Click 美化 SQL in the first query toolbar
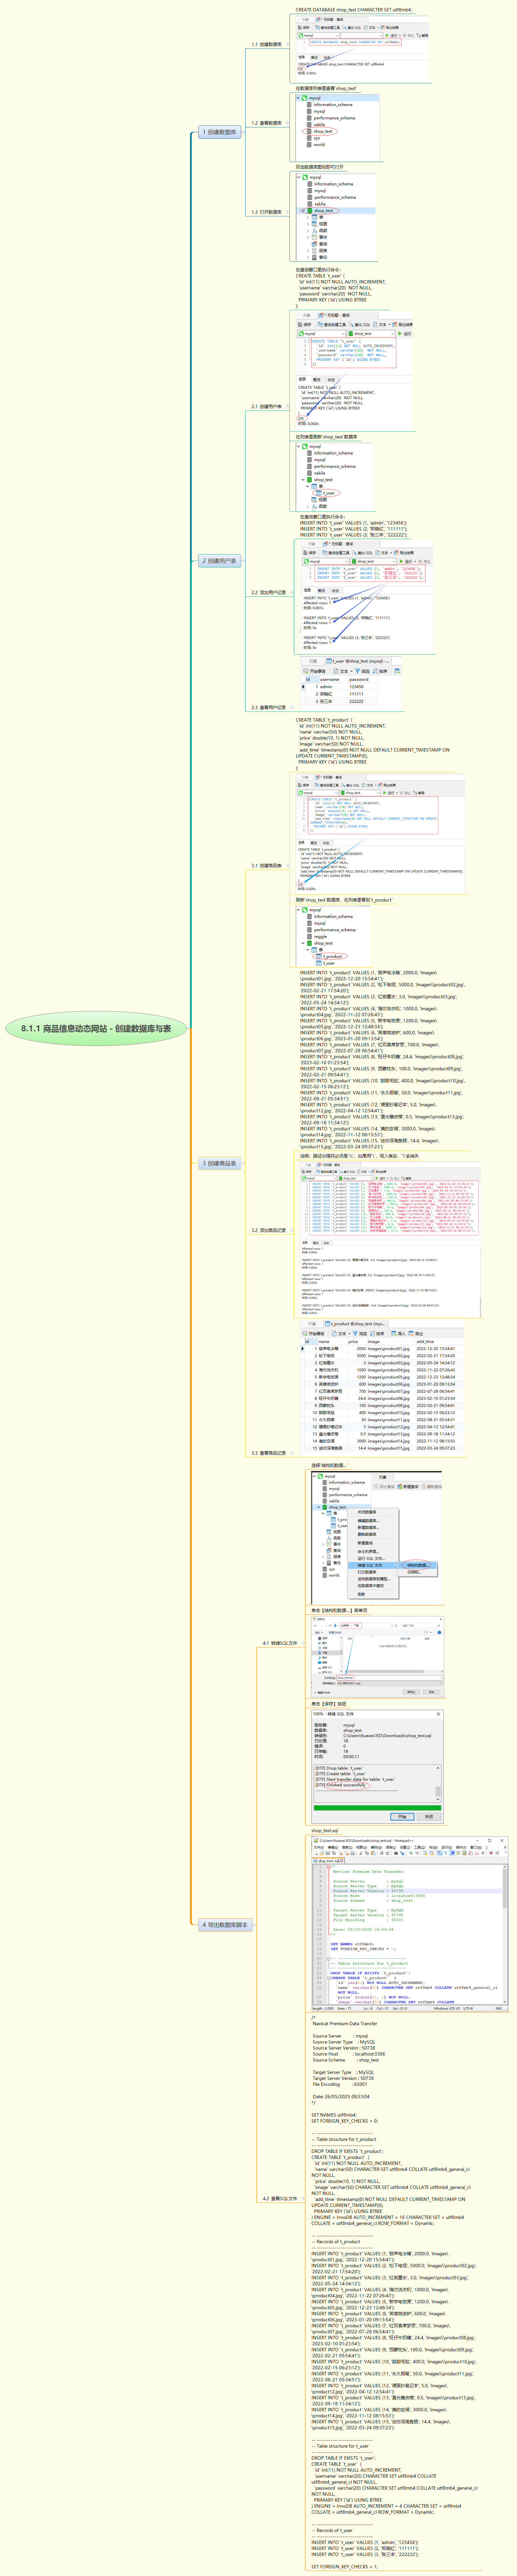517x2576 pixels. pyautogui.click(x=352, y=28)
